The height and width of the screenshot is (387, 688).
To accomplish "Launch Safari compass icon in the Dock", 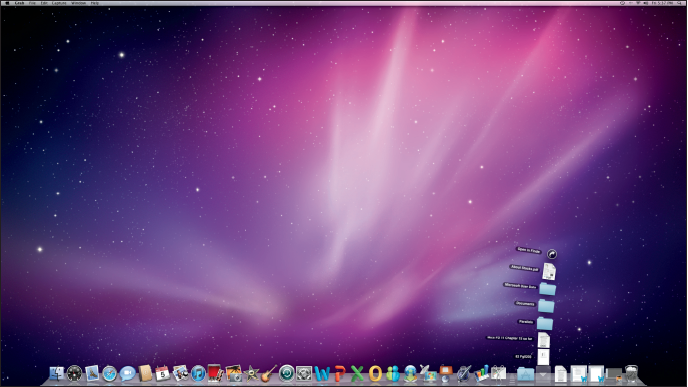I will [110, 374].
